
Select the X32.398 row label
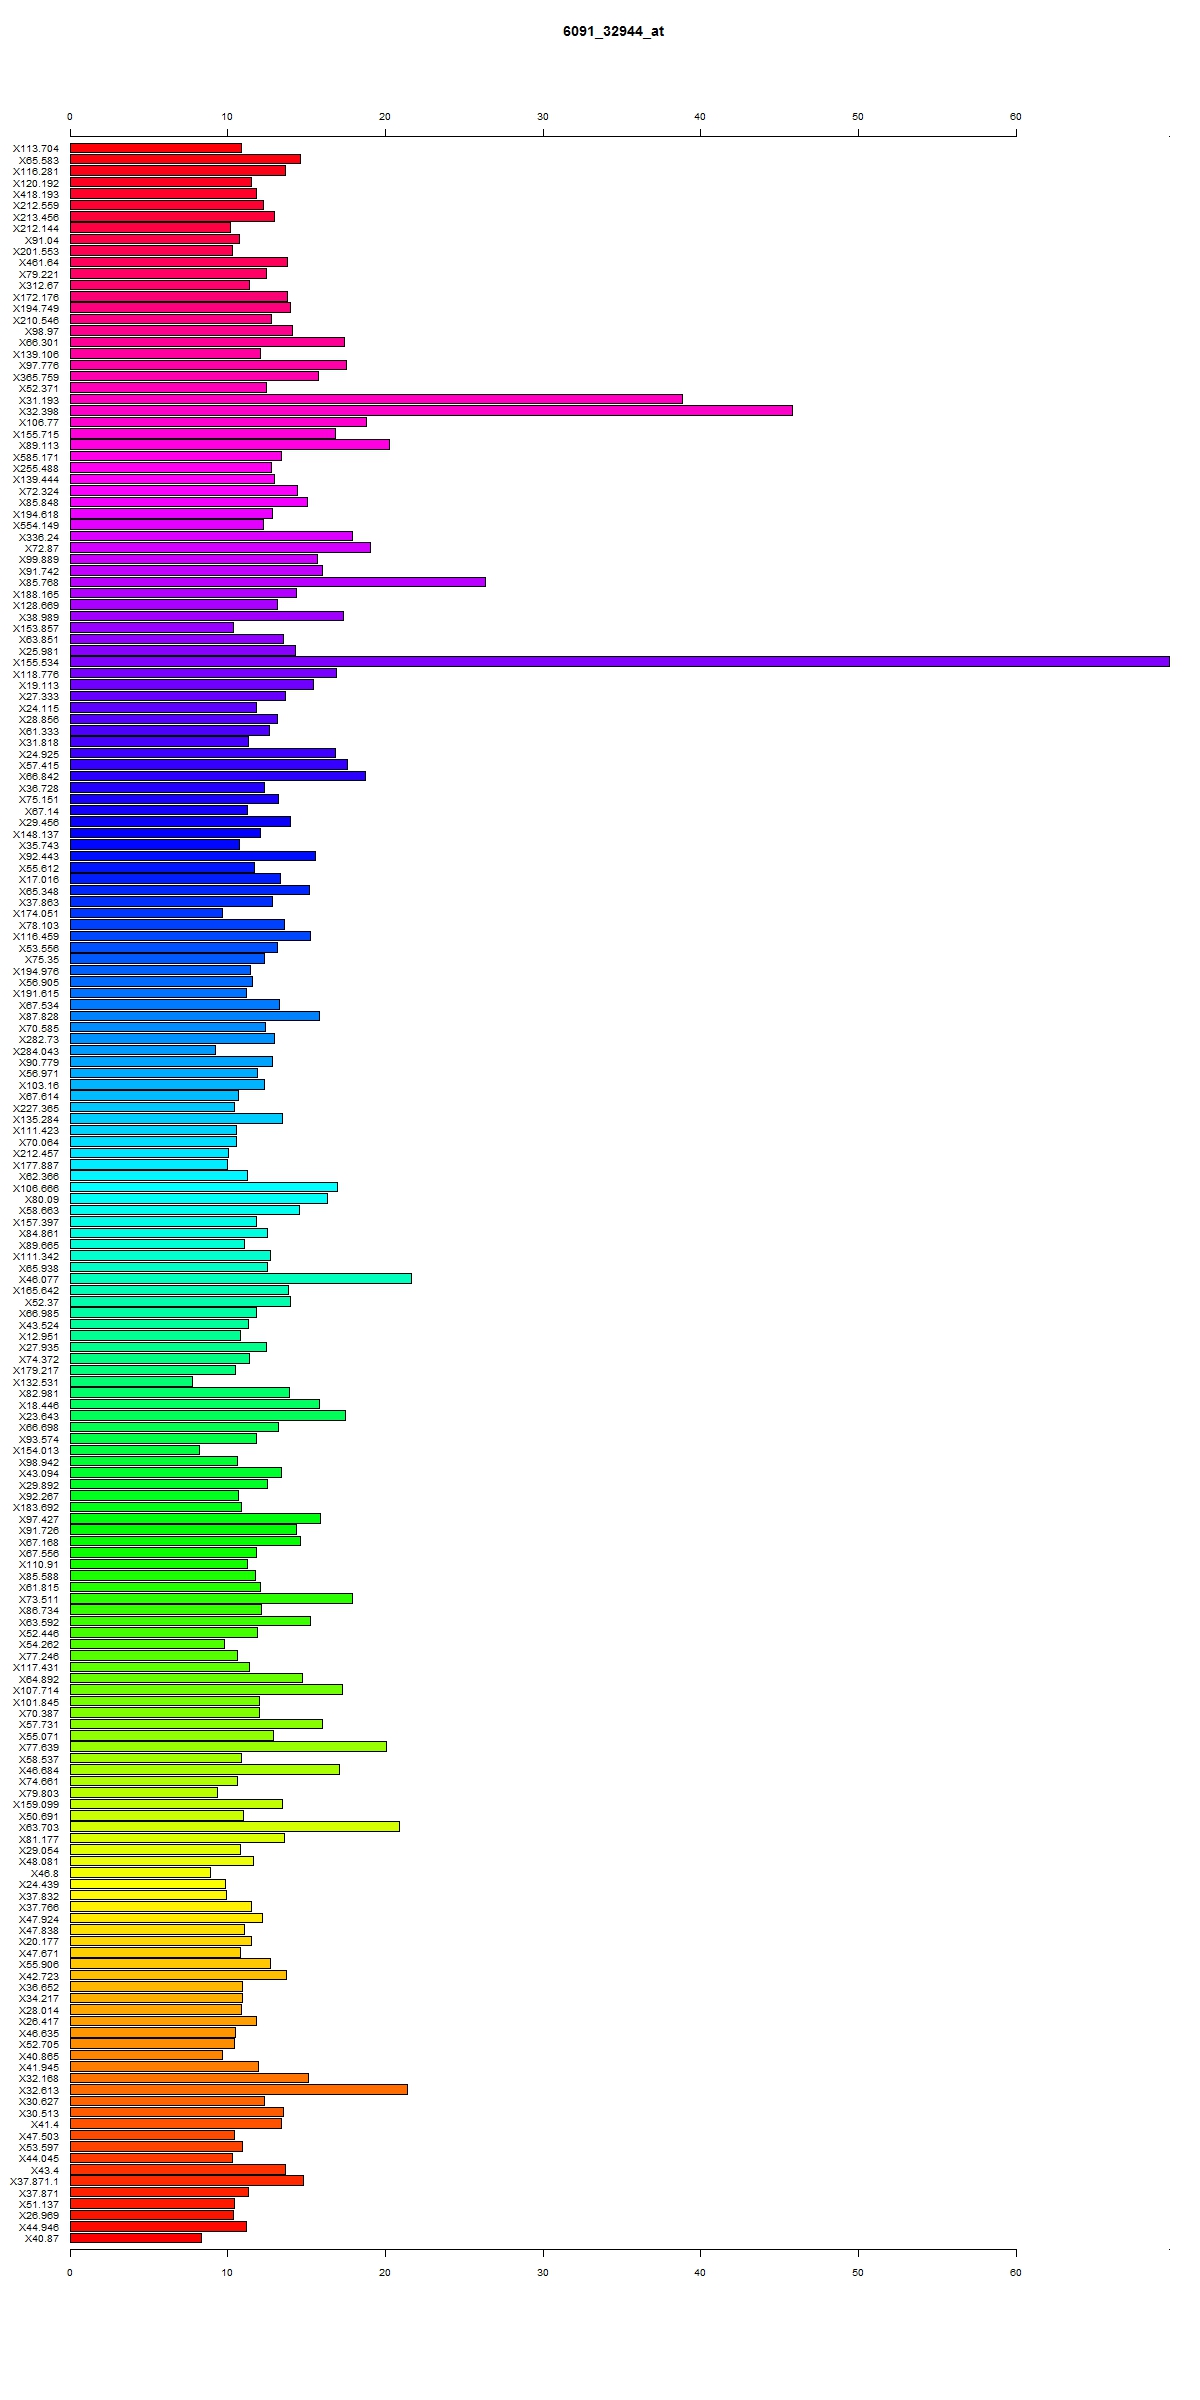pos(39,412)
